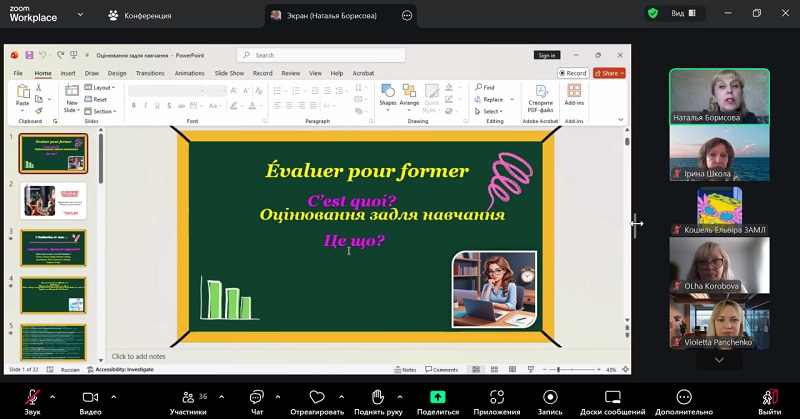Viewport: 800px width, 419px height.
Task: Open the Вид view dropdown
Action: coord(682,13)
